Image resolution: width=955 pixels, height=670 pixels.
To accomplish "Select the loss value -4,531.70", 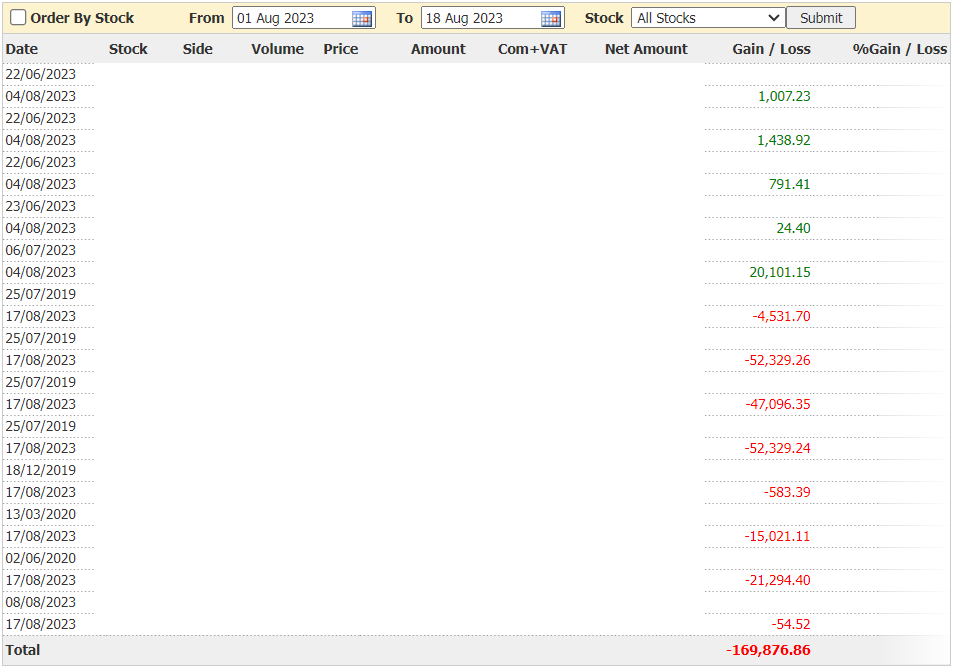I will click(781, 316).
